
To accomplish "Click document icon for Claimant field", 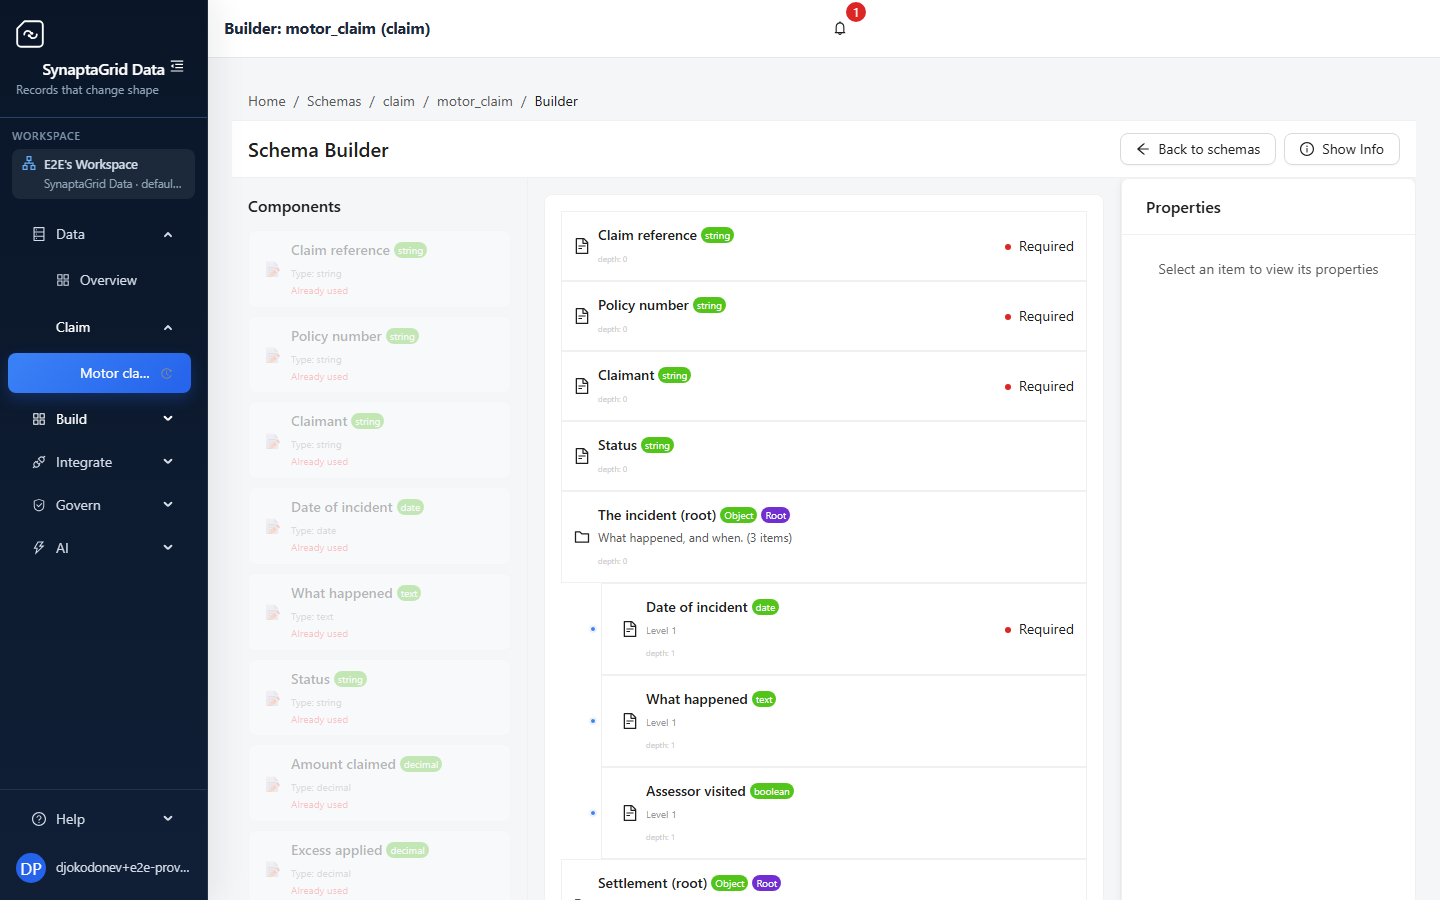I will (582, 386).
